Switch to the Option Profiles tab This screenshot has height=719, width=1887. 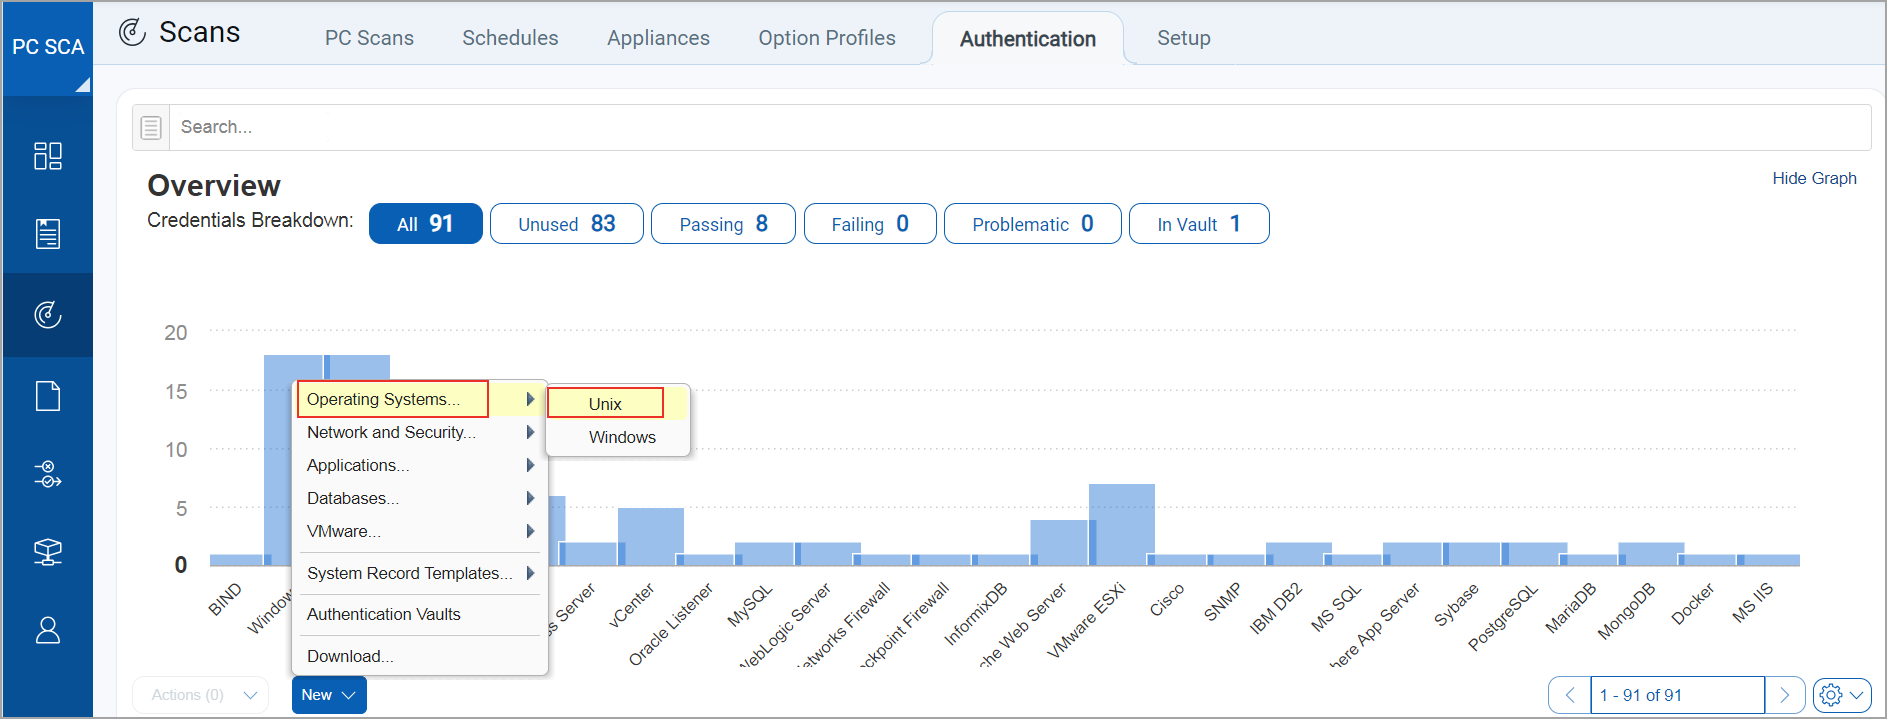[x=827, y=38]
